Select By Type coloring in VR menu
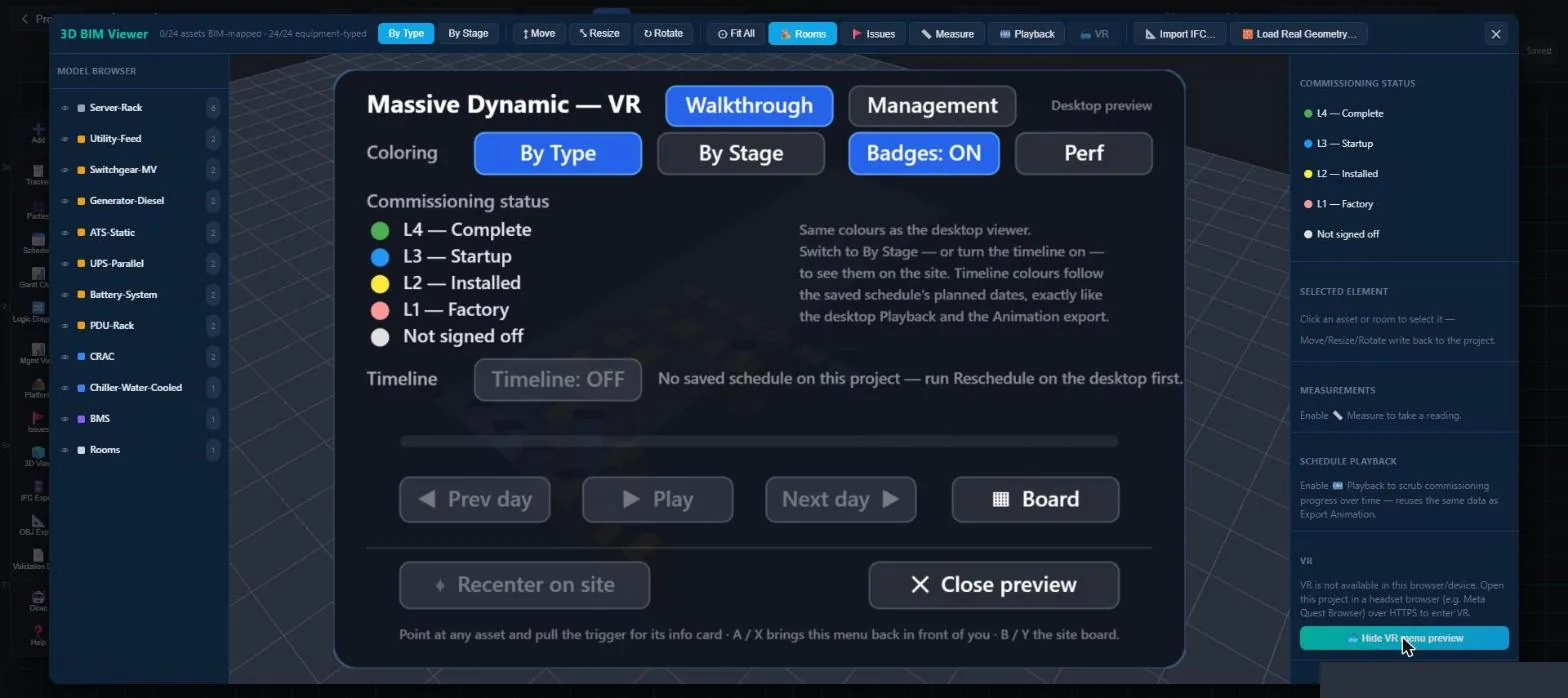 tap(558, 154)
